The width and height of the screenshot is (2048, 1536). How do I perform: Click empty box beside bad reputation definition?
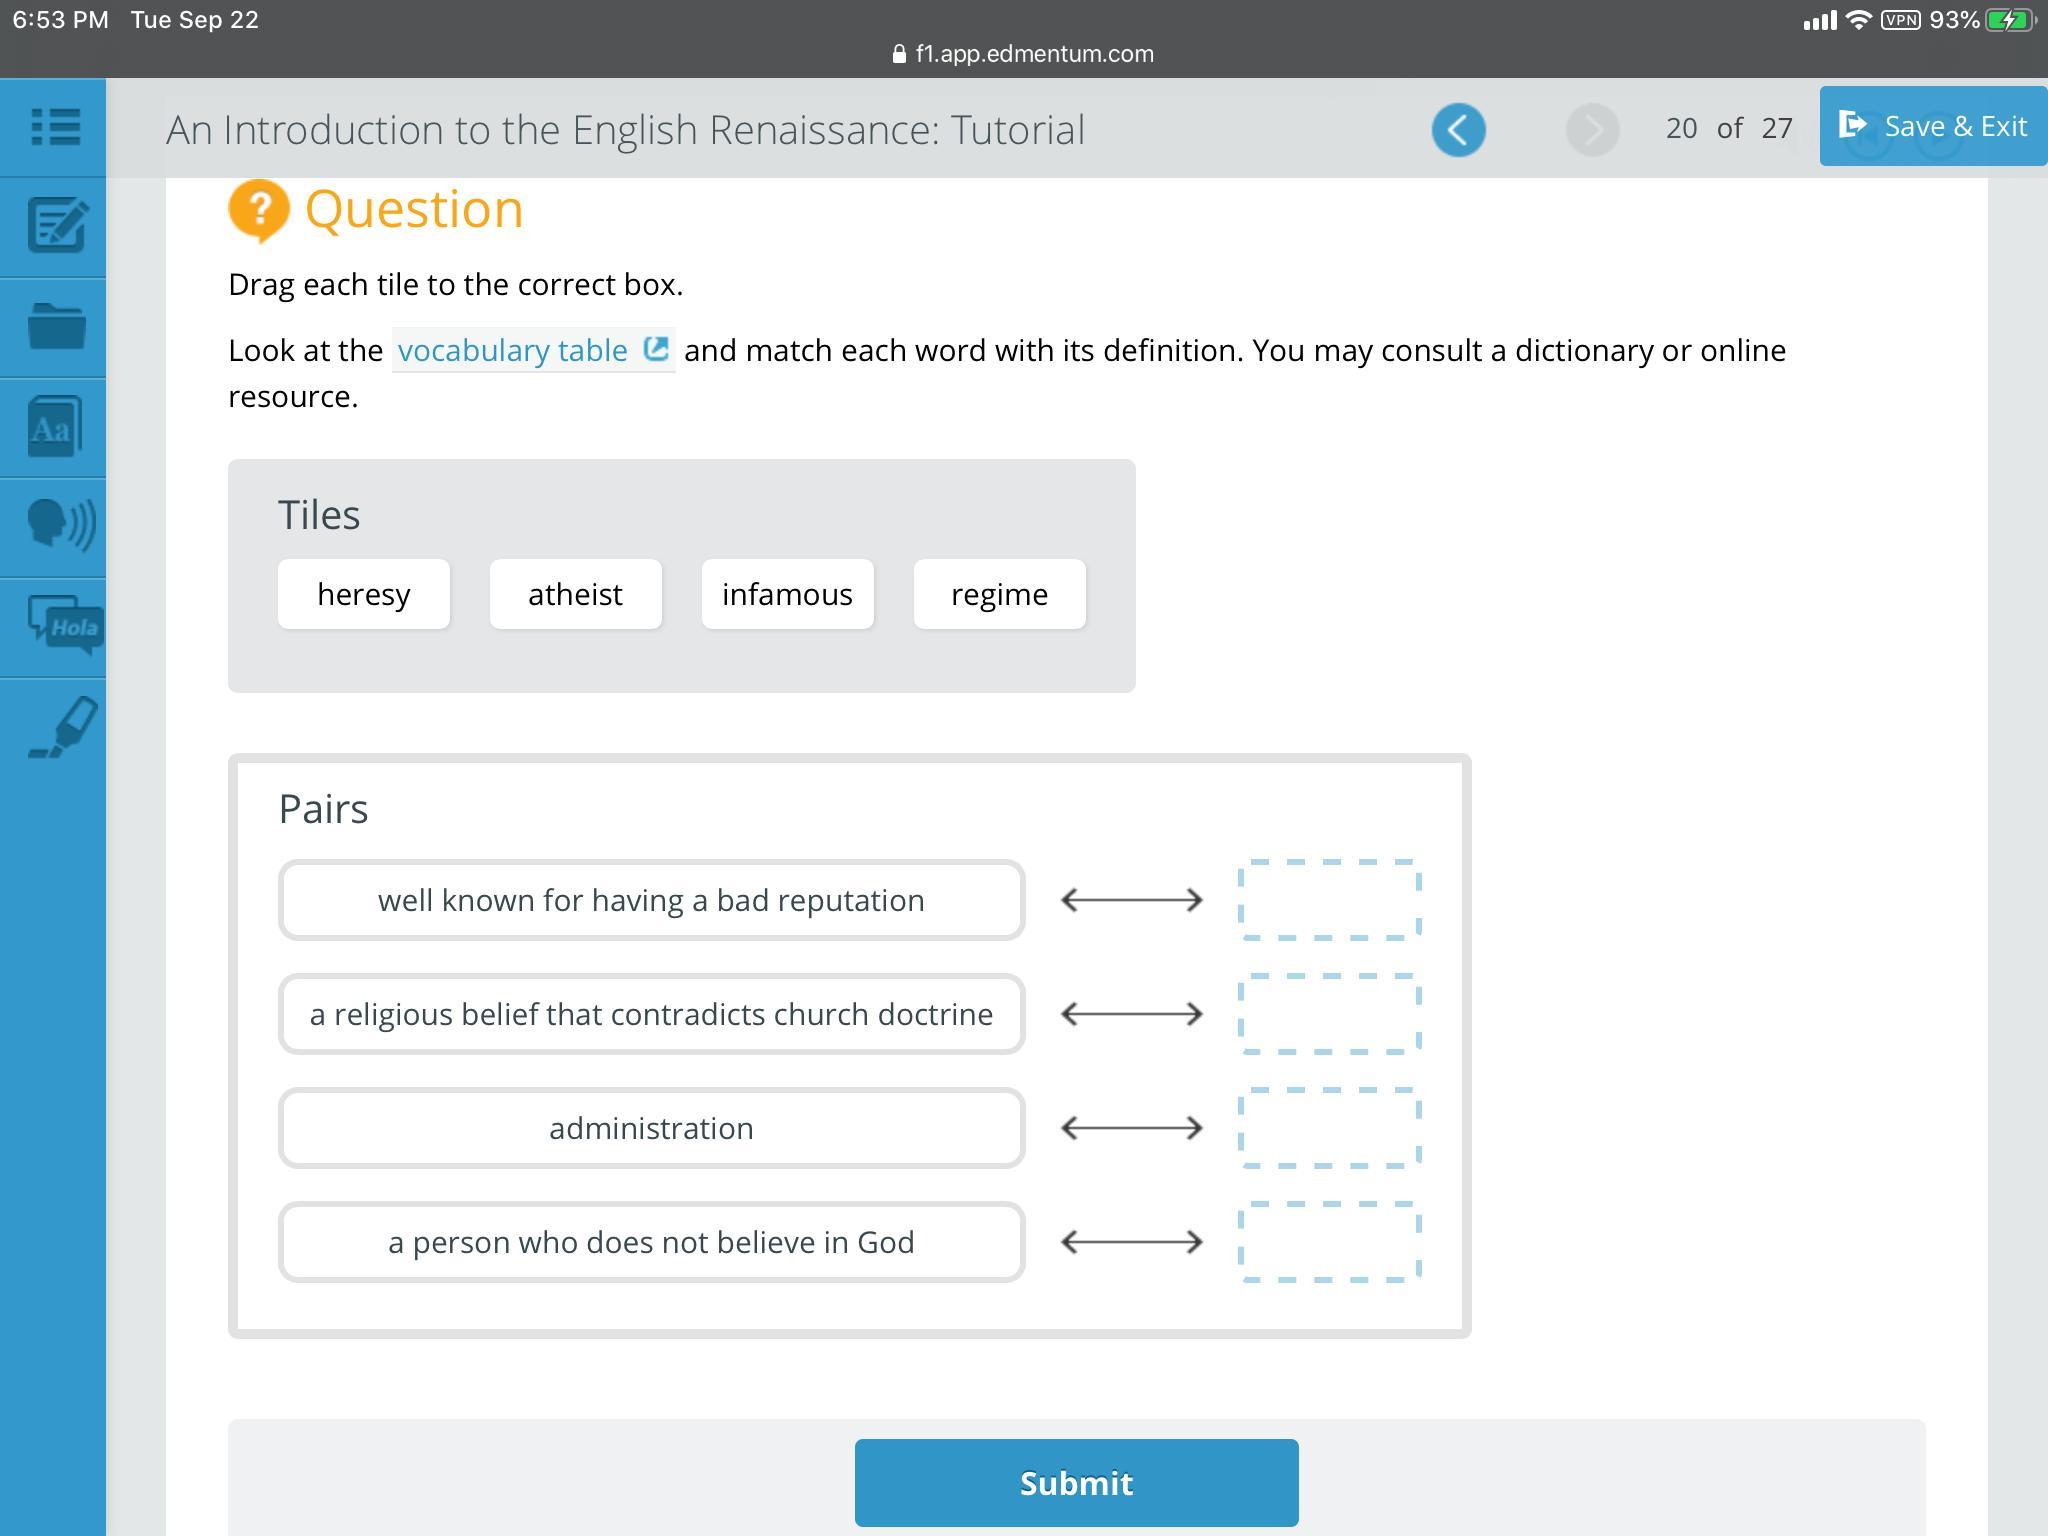[1329, 900]
